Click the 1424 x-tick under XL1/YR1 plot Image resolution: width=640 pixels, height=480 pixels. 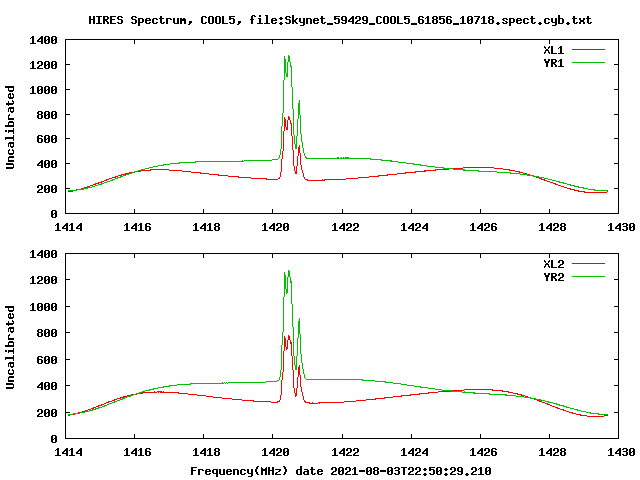click(414, 227)
